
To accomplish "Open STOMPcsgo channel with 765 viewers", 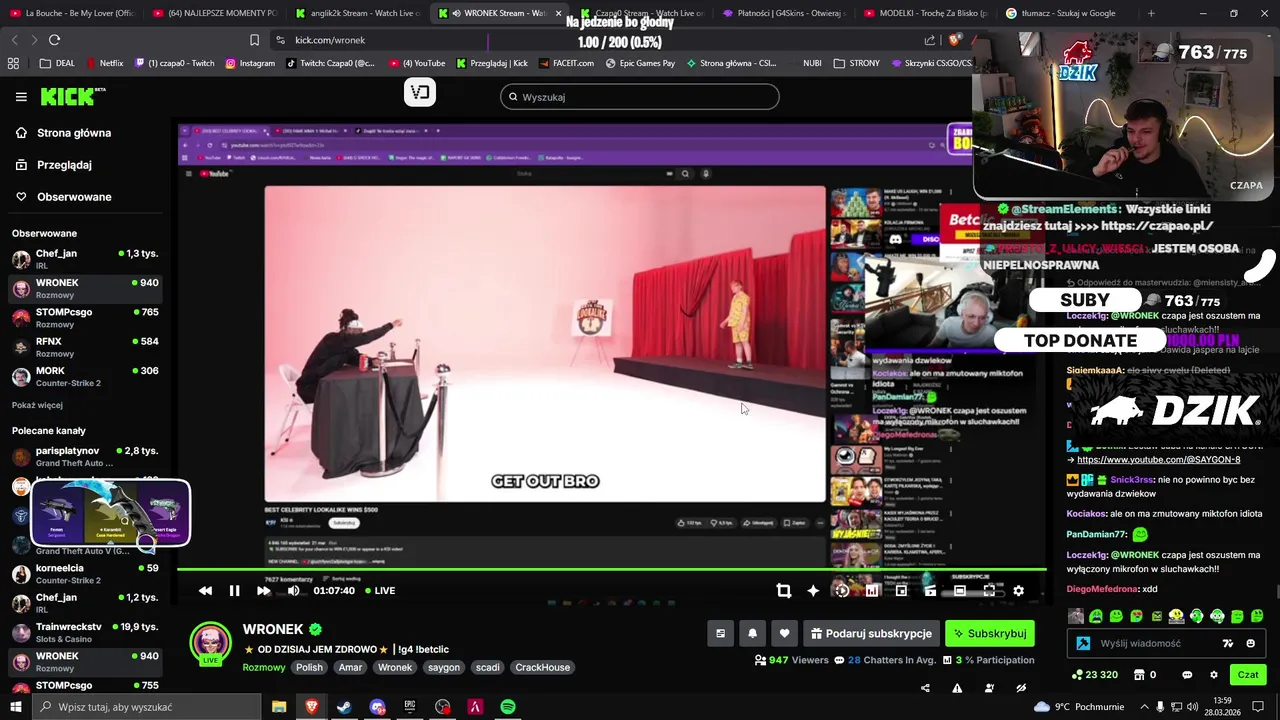I will click(85, 318).
